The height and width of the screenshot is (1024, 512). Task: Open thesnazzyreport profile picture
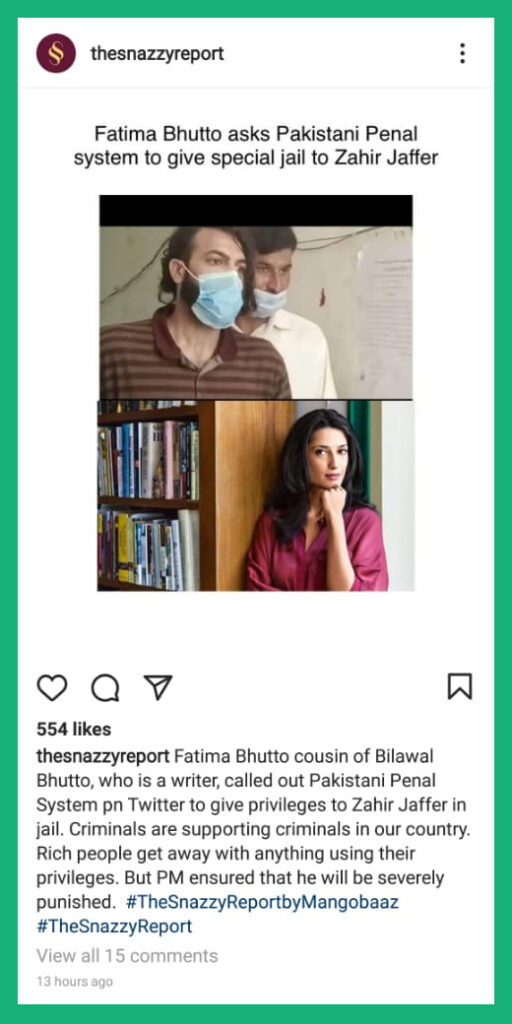pos(56,53)
